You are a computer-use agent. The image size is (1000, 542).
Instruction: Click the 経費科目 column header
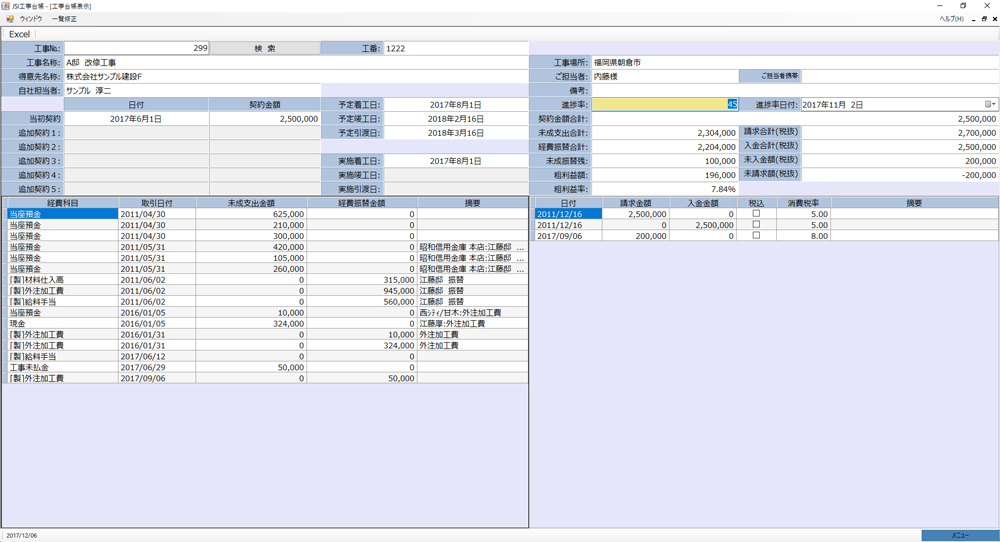pos(59,202)
